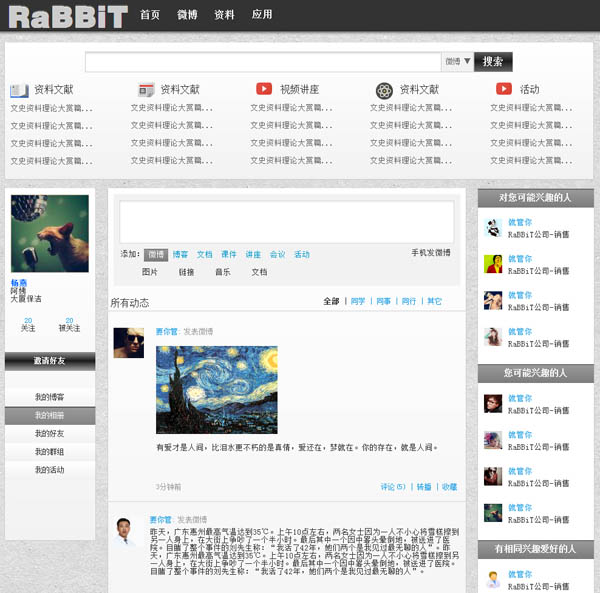600x593 pixels.
Task: Select the 会议 add-type tab
Action: click(277, 254)
